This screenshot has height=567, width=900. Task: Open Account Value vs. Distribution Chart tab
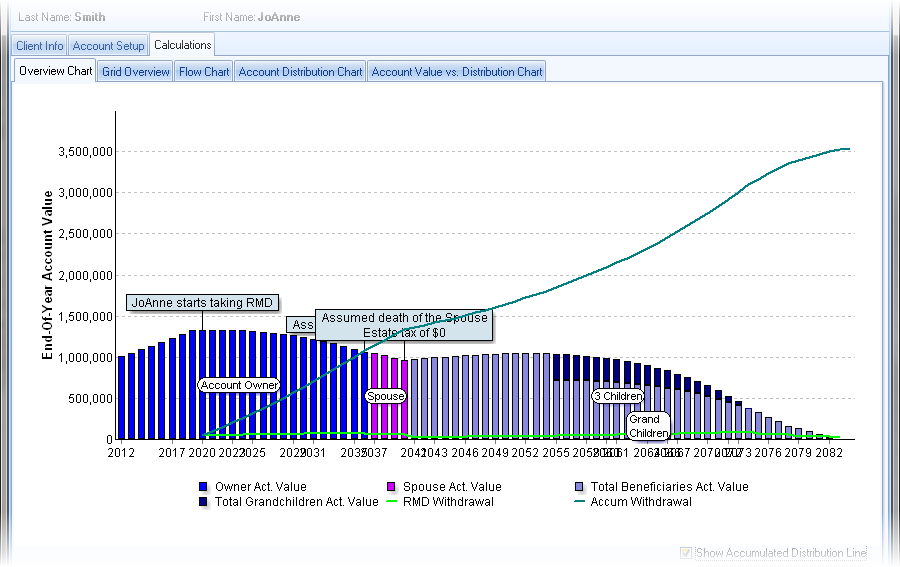(457, 72)
